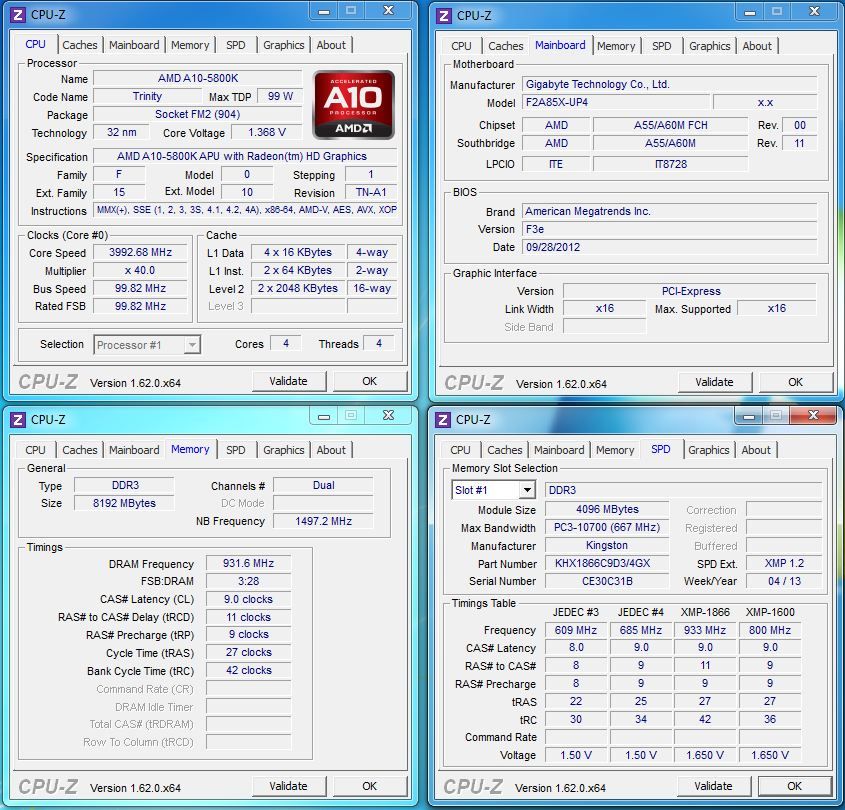845x810 pixels.
Task: Click OK in the Mainboard window
Action: pos(795,382)
